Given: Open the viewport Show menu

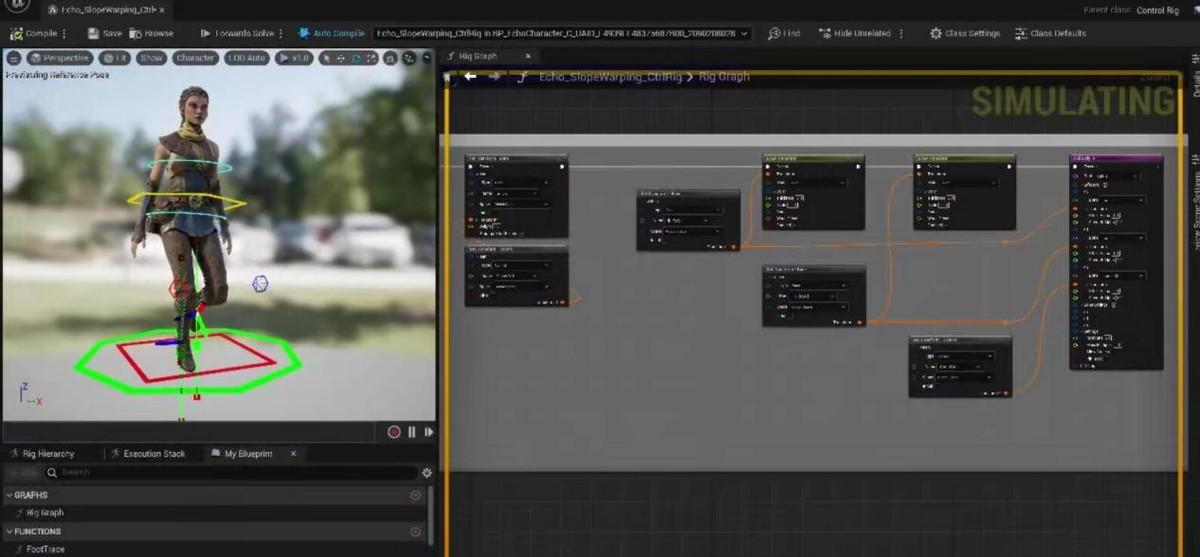Looking at the screenshot, I should click(x=152, y=58).
